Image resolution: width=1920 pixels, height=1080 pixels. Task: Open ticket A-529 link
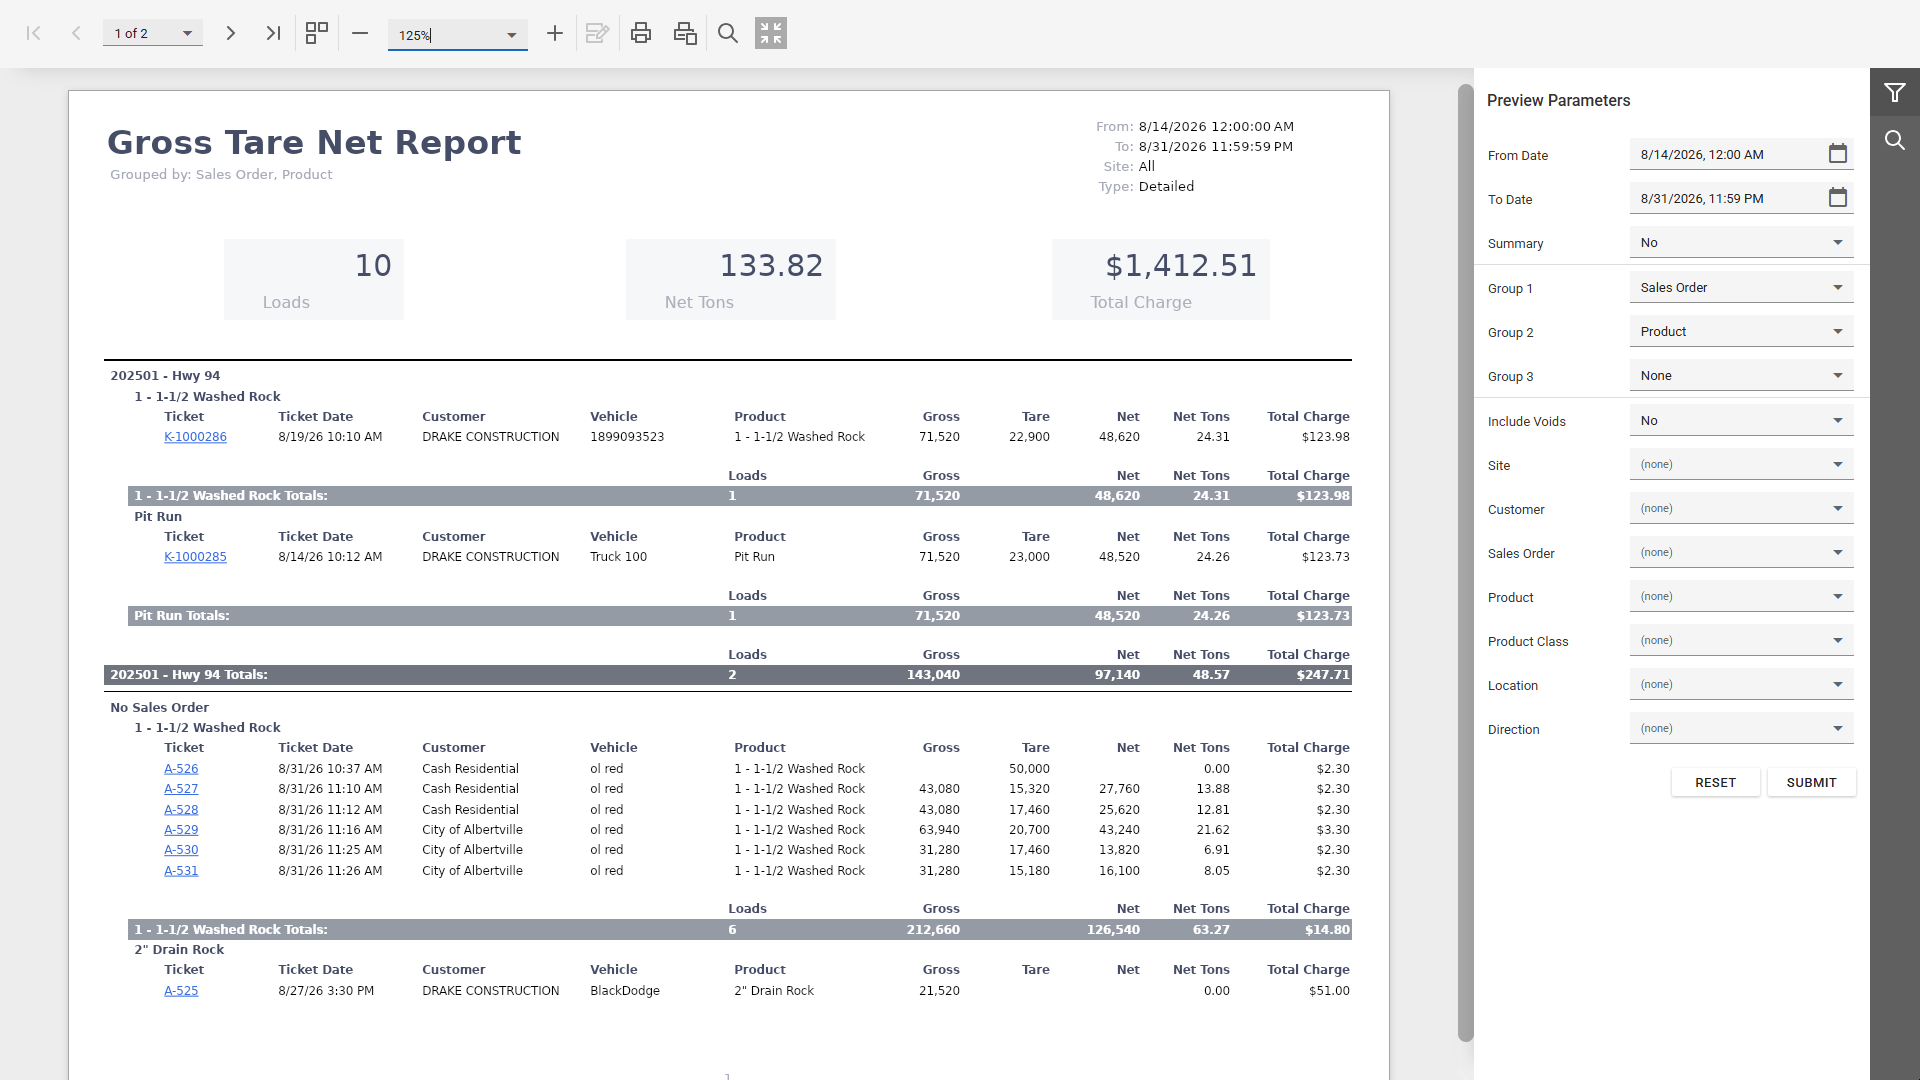[181, 830]
